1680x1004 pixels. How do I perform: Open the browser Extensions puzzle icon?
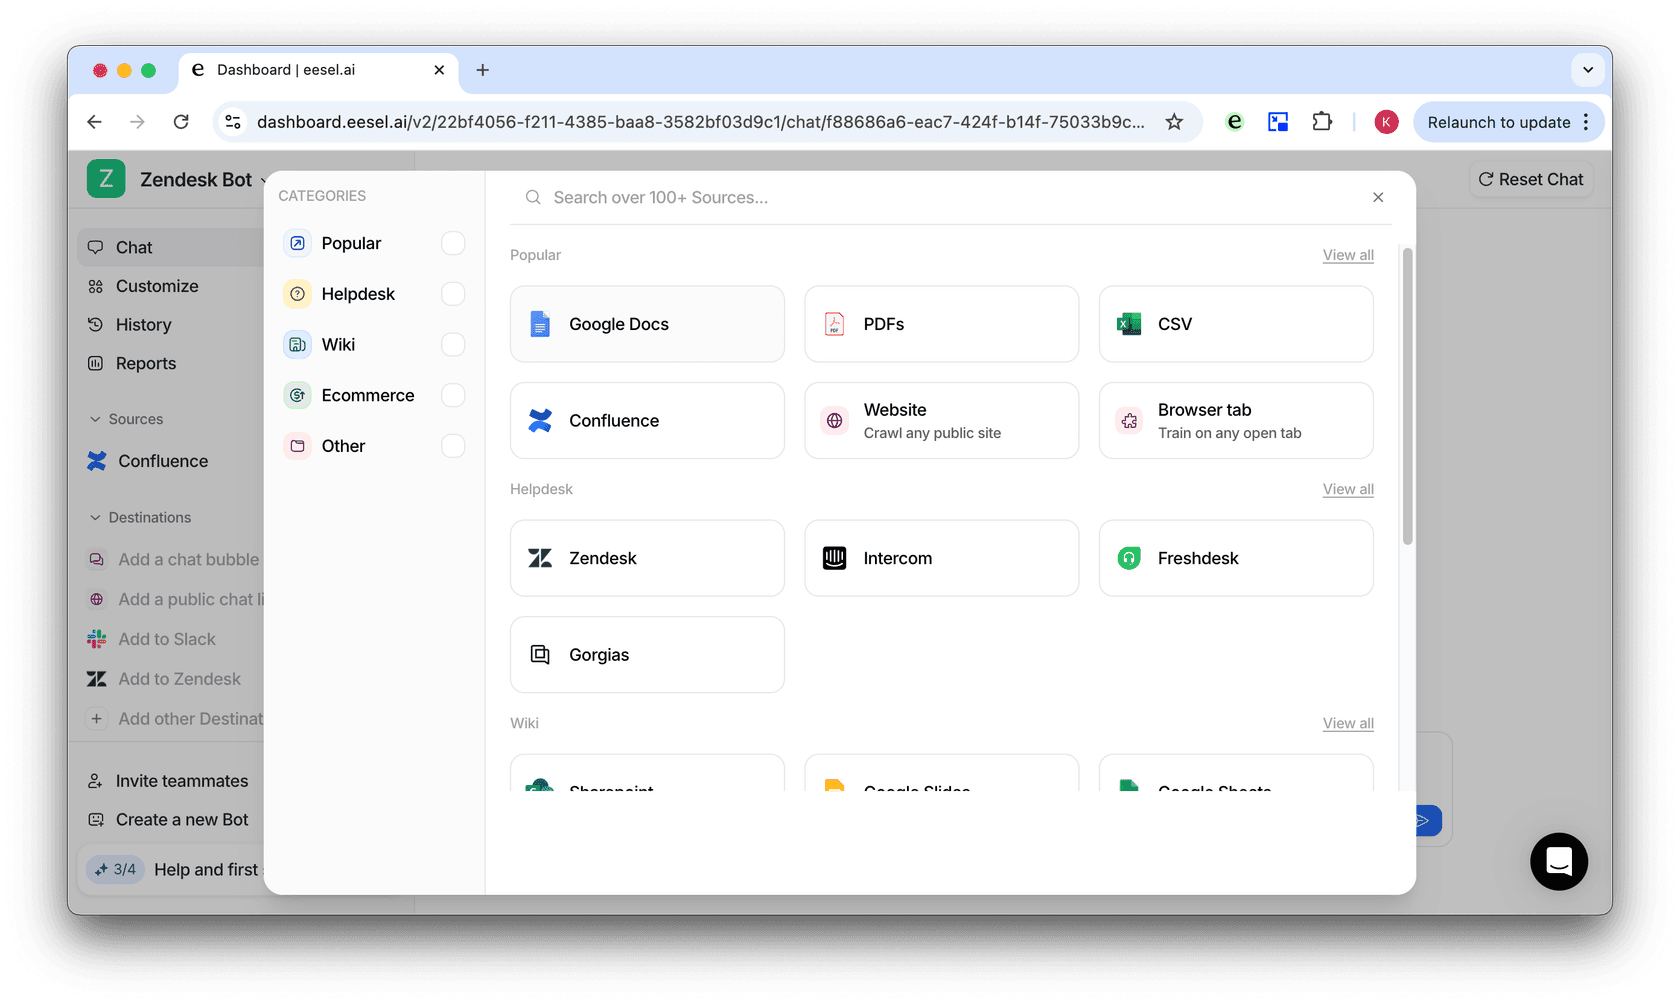pos(1322,122)
